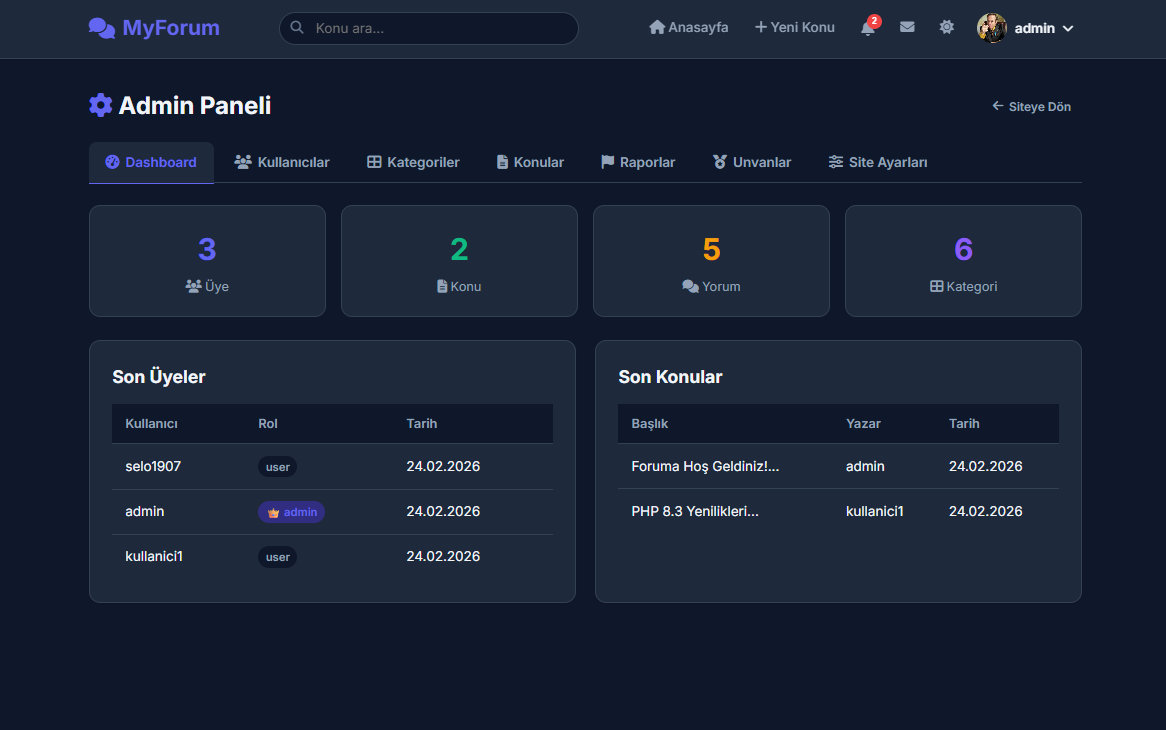Screen dimensions: 1166x730
Task: Click the Siteye Dön link
Action: tap(1031, 106)
